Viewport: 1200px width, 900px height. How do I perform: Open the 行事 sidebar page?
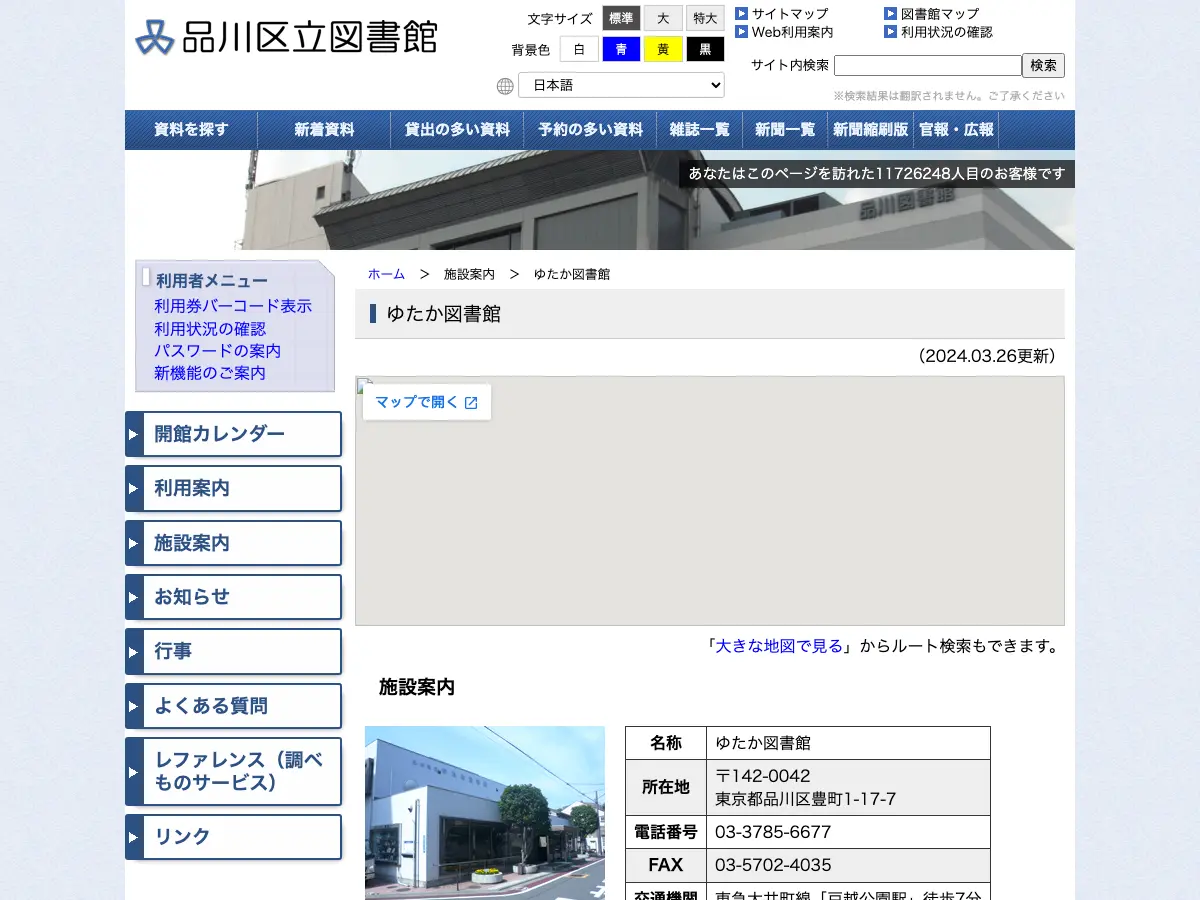click(234, 652)
